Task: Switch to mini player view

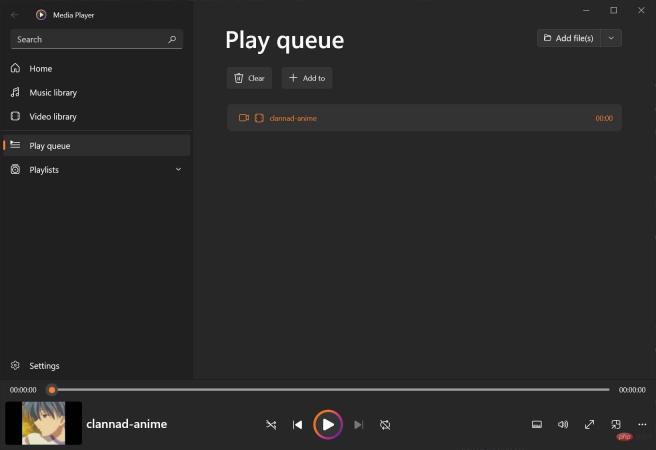Action: click(x=616, y=425)
